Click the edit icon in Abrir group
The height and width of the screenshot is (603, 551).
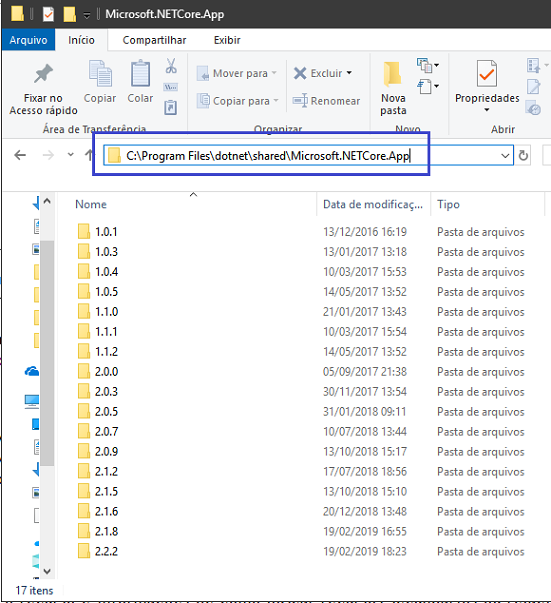pyautogui.click(x=533, y=87)
